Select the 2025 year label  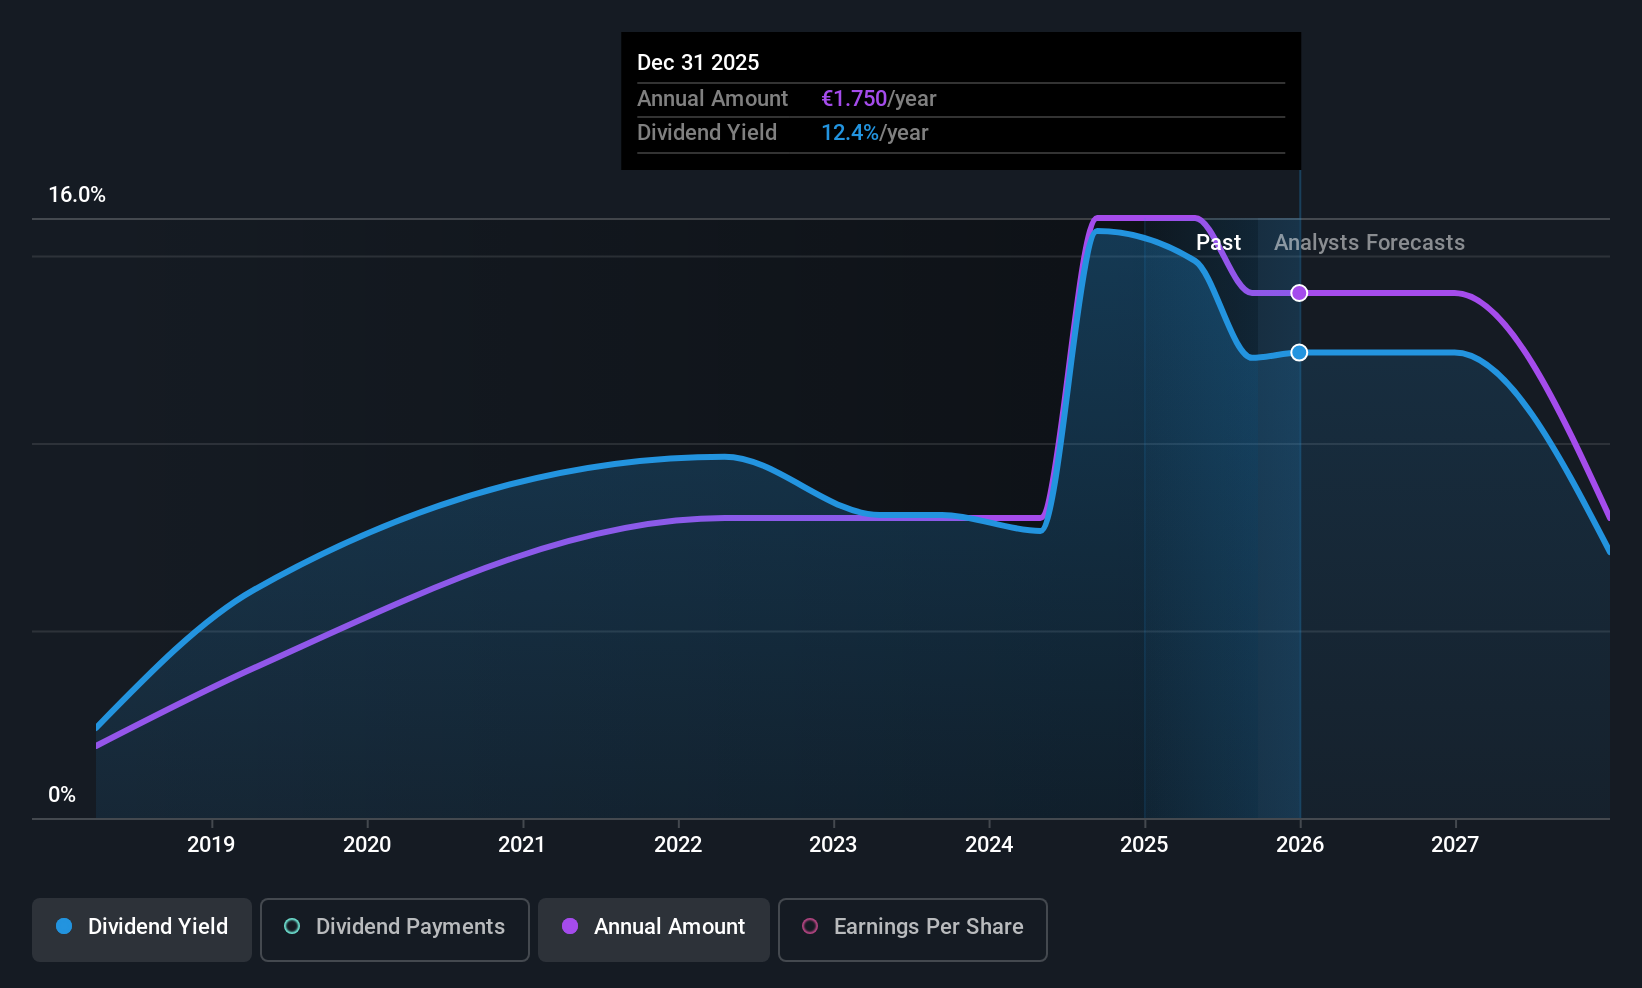(x=1144, y=845)
